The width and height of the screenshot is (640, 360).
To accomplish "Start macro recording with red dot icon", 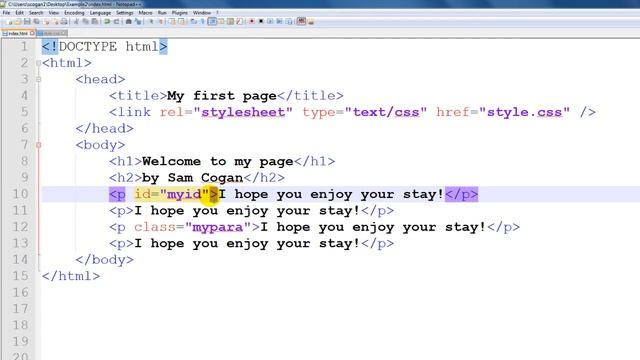I will point(252,21).
